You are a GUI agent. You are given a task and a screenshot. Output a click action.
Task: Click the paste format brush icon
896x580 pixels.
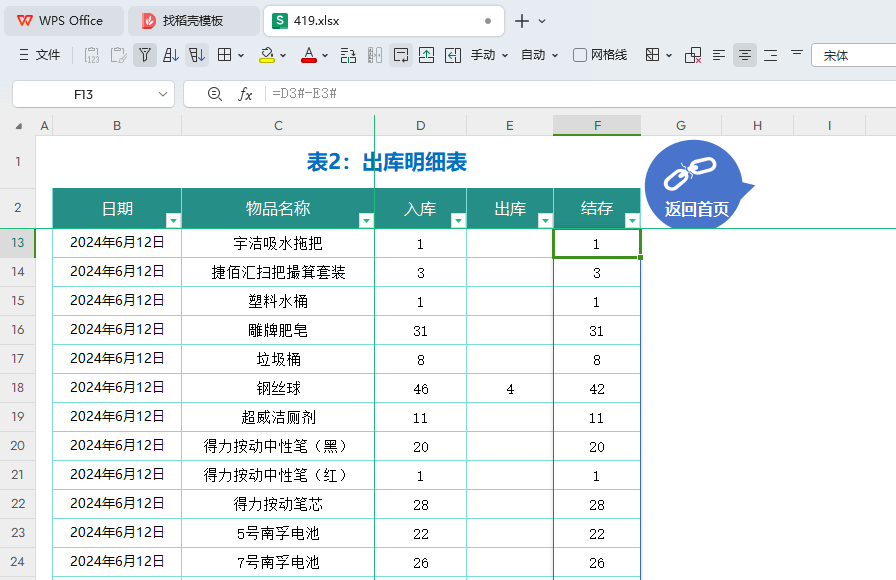pos(118,55)
